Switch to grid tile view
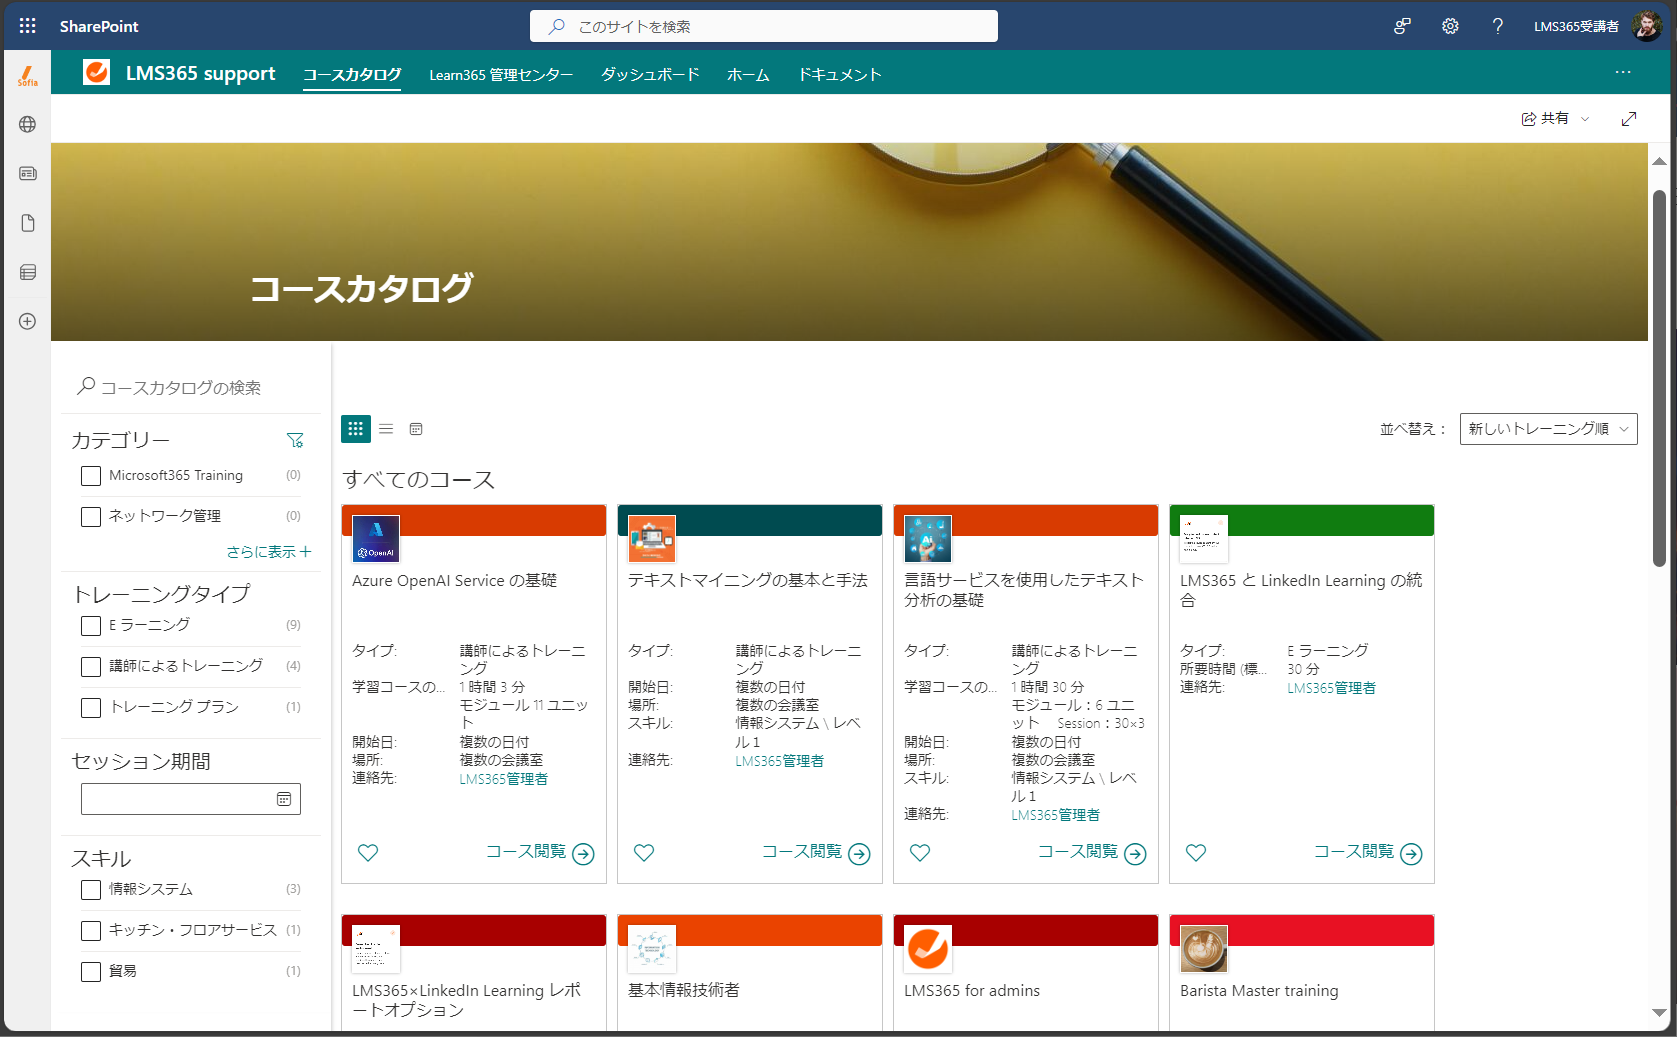Viewport: 1677px width, 1037px height. click(x=356, y=429)
